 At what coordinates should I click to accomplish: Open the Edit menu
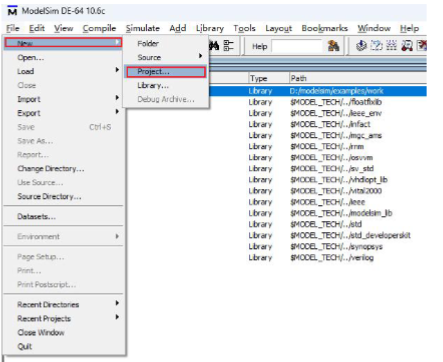point(37,28)
